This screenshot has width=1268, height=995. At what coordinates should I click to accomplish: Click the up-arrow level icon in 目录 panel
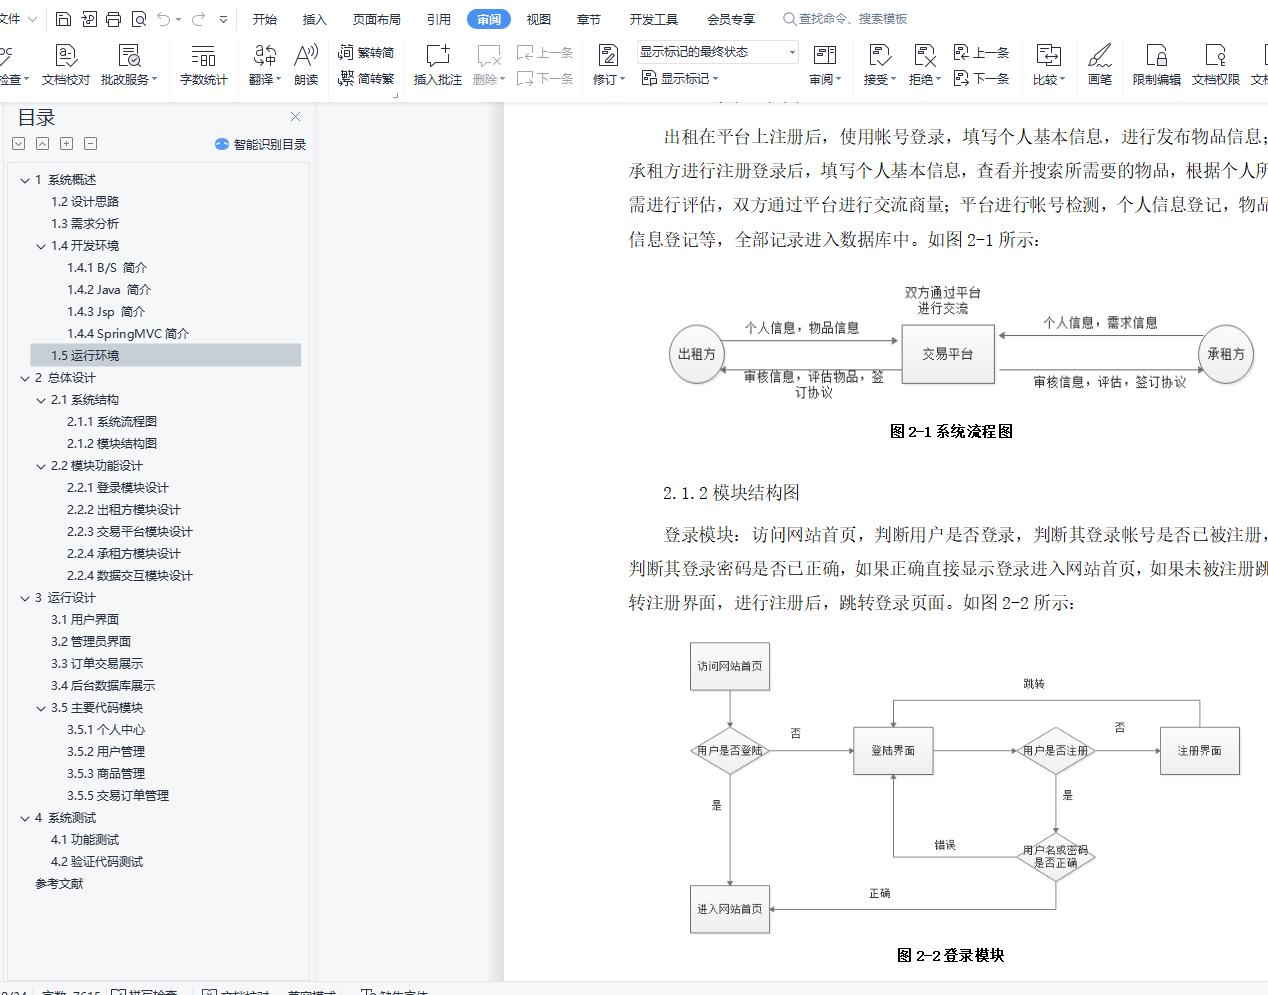pos(42,144)
